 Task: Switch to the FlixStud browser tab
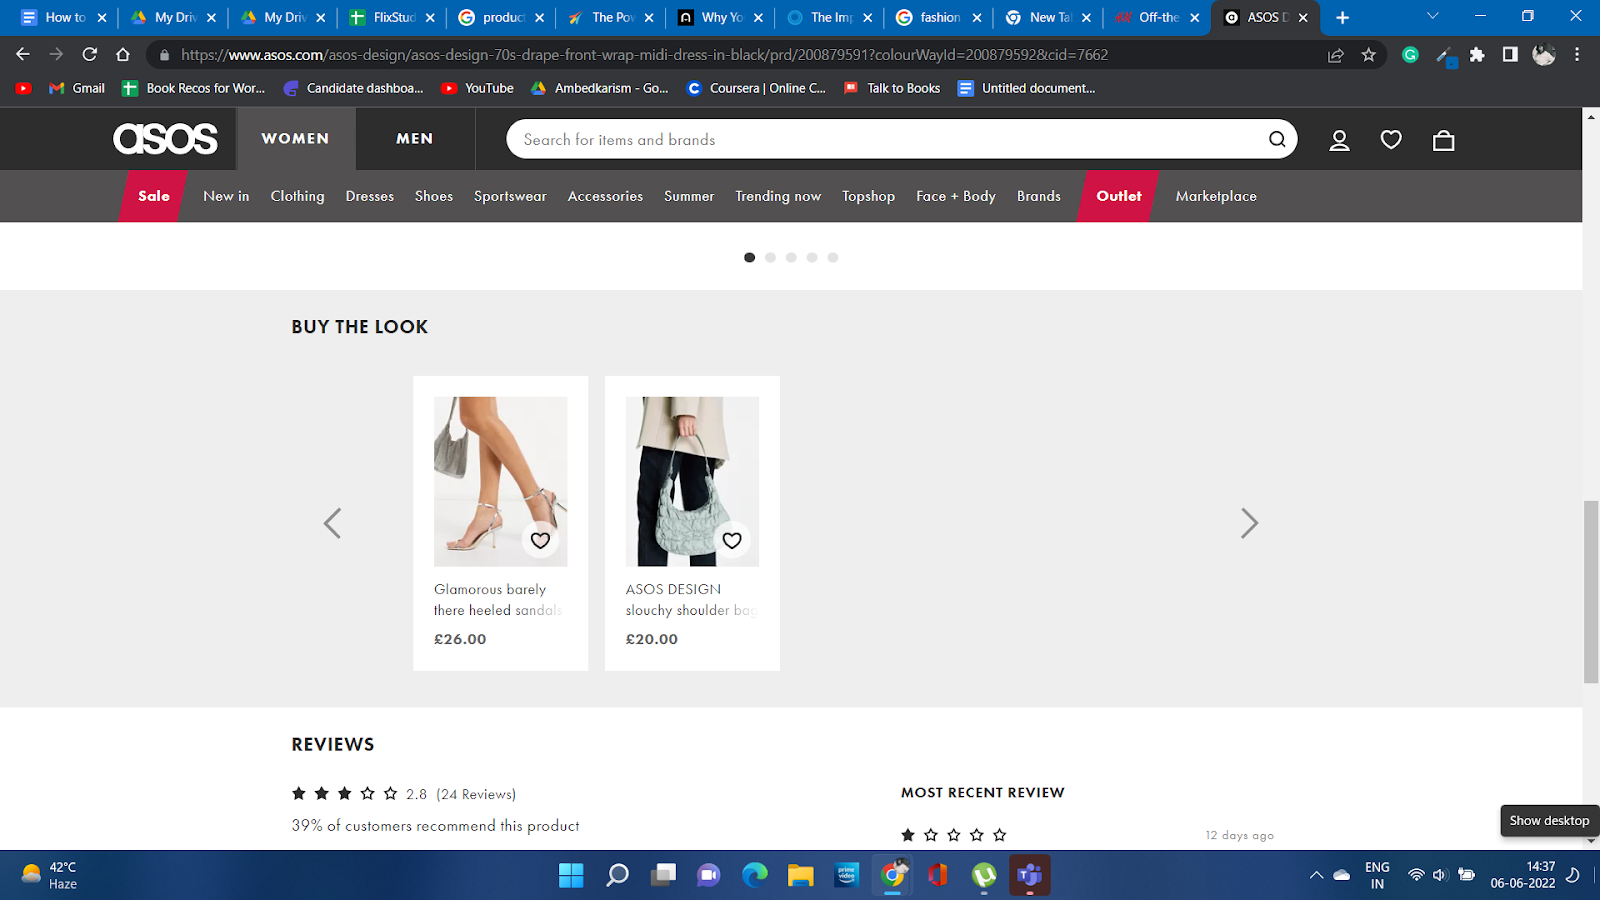coord(392,17)
